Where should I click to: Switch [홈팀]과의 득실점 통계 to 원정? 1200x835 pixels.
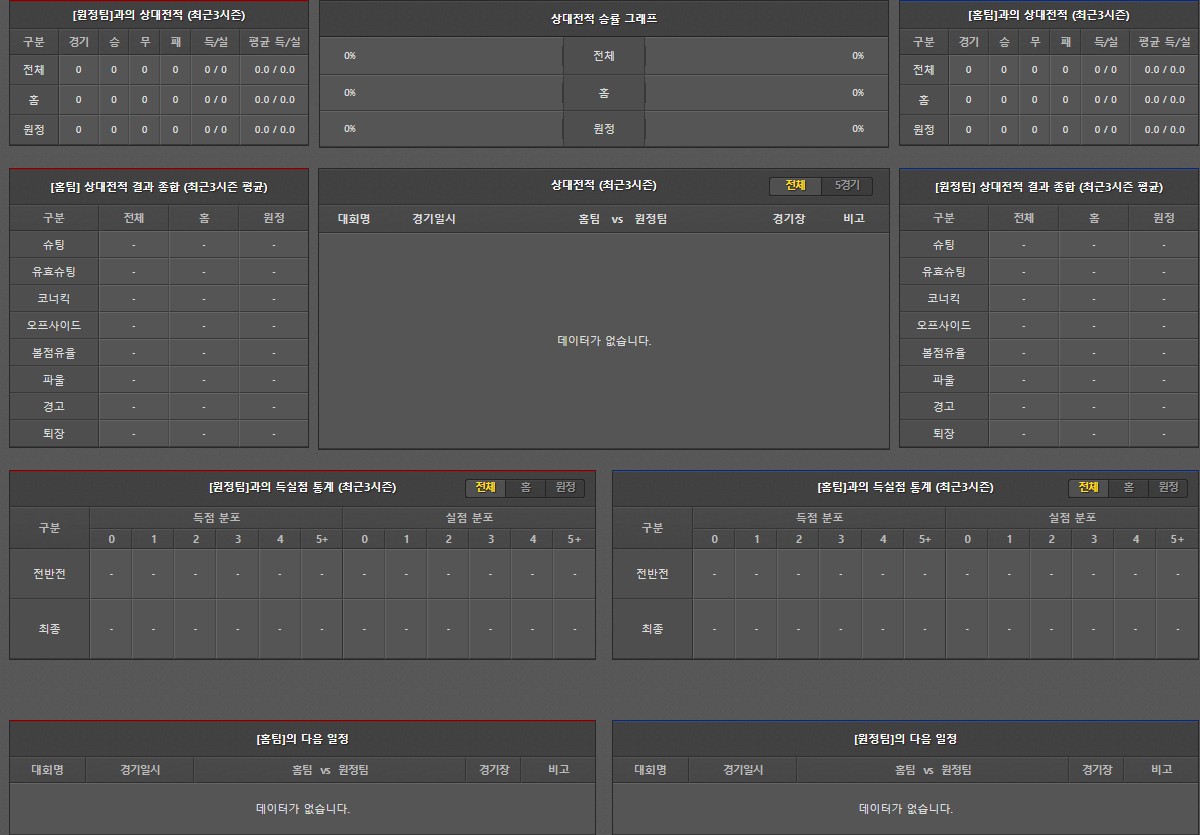click(1168, 488)
